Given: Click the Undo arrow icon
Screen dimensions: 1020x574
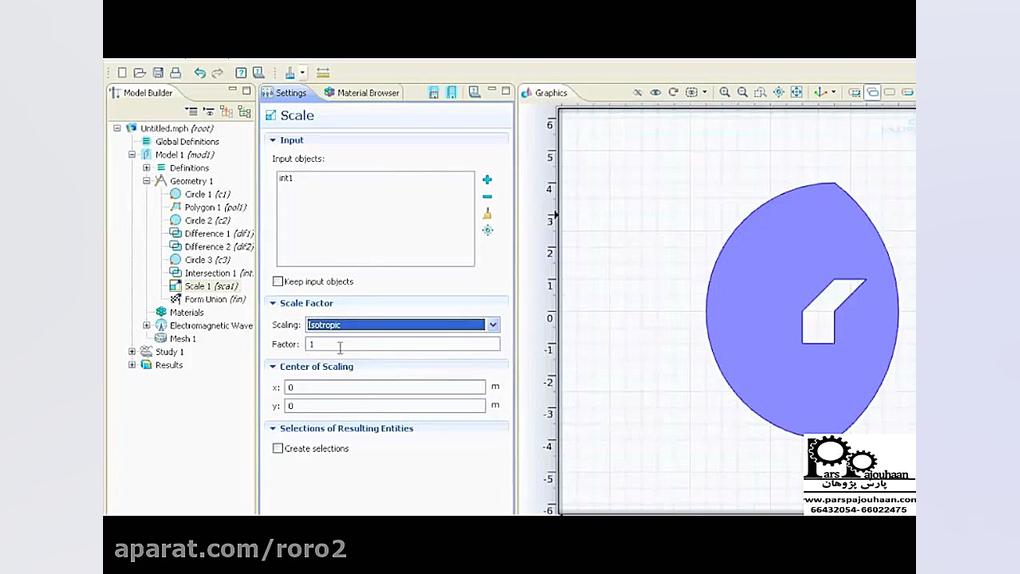Looking at the screenshot, I should [200, 73].
